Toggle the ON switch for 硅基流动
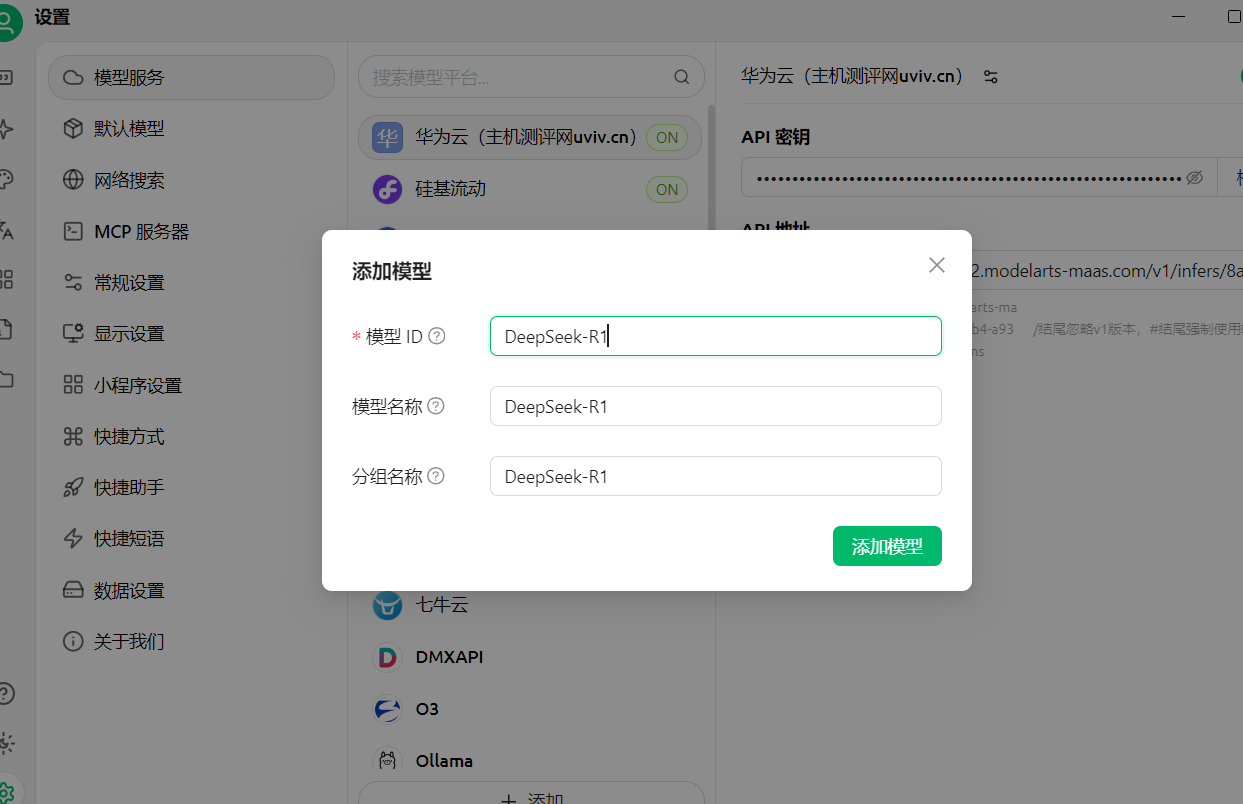This screenshot has width=1243, height=804. pyautogui.click(x=667, y=189)
